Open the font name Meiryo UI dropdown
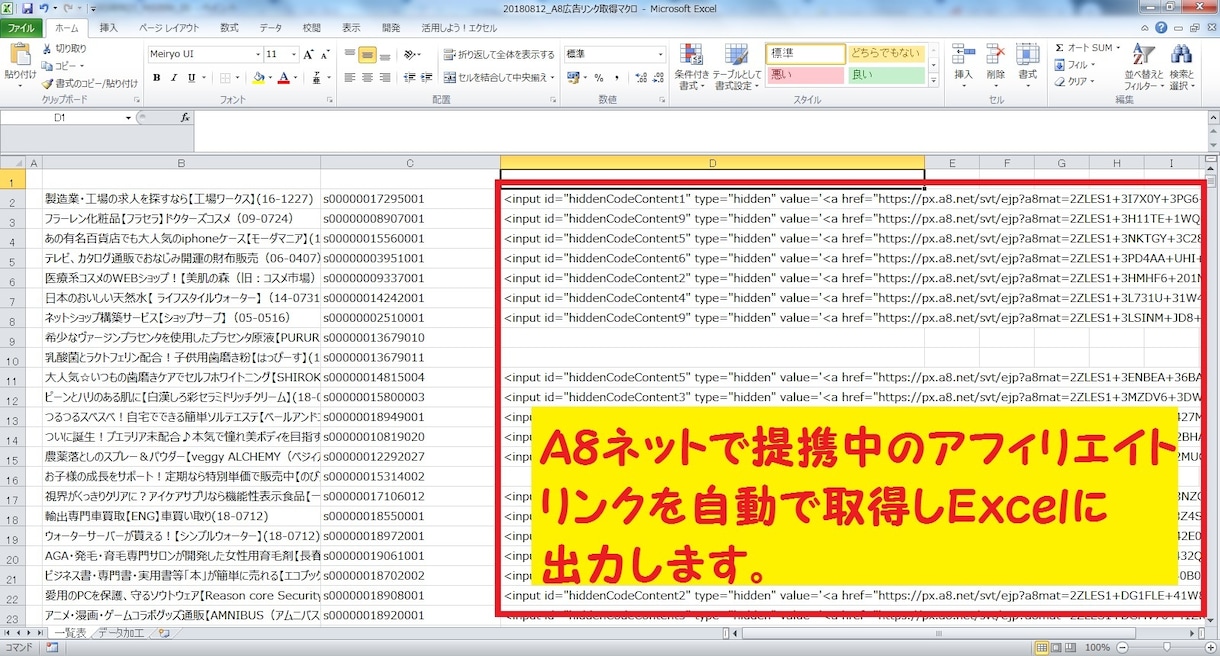 pos(256,54)
